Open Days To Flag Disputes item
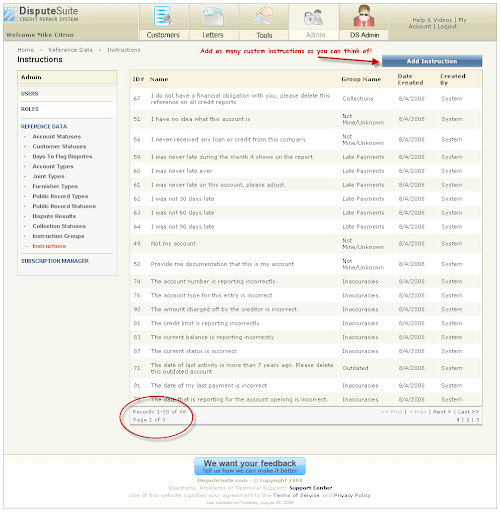 pos(62,157)
